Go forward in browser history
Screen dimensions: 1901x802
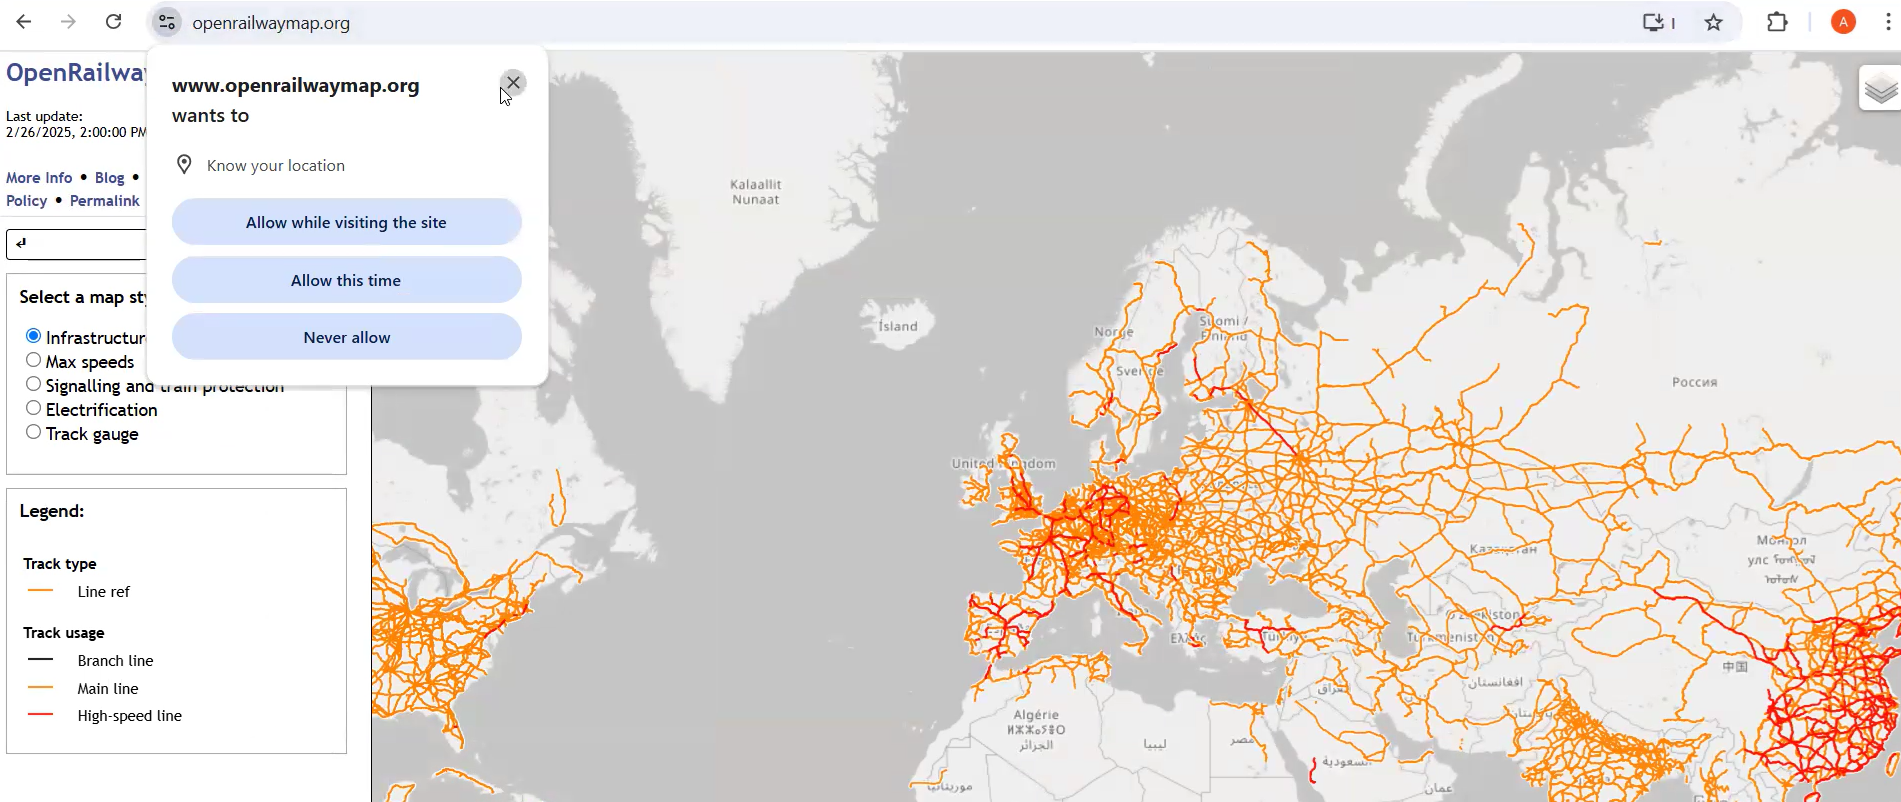click(x=68, y=22)
